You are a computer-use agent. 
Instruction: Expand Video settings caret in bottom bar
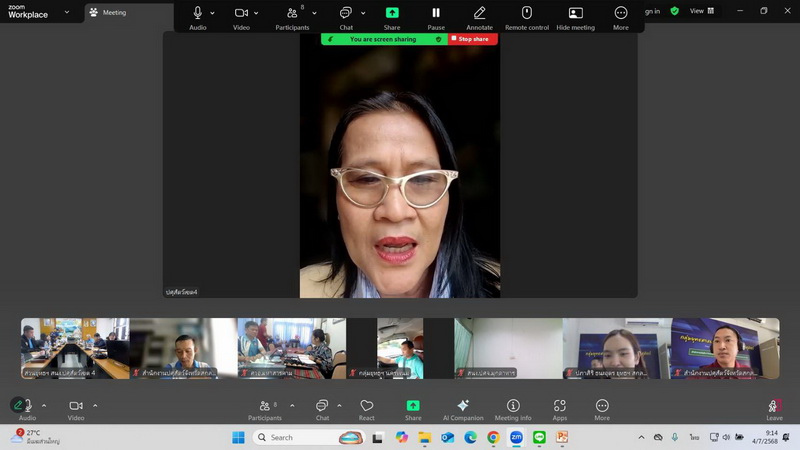coord(95,406)
